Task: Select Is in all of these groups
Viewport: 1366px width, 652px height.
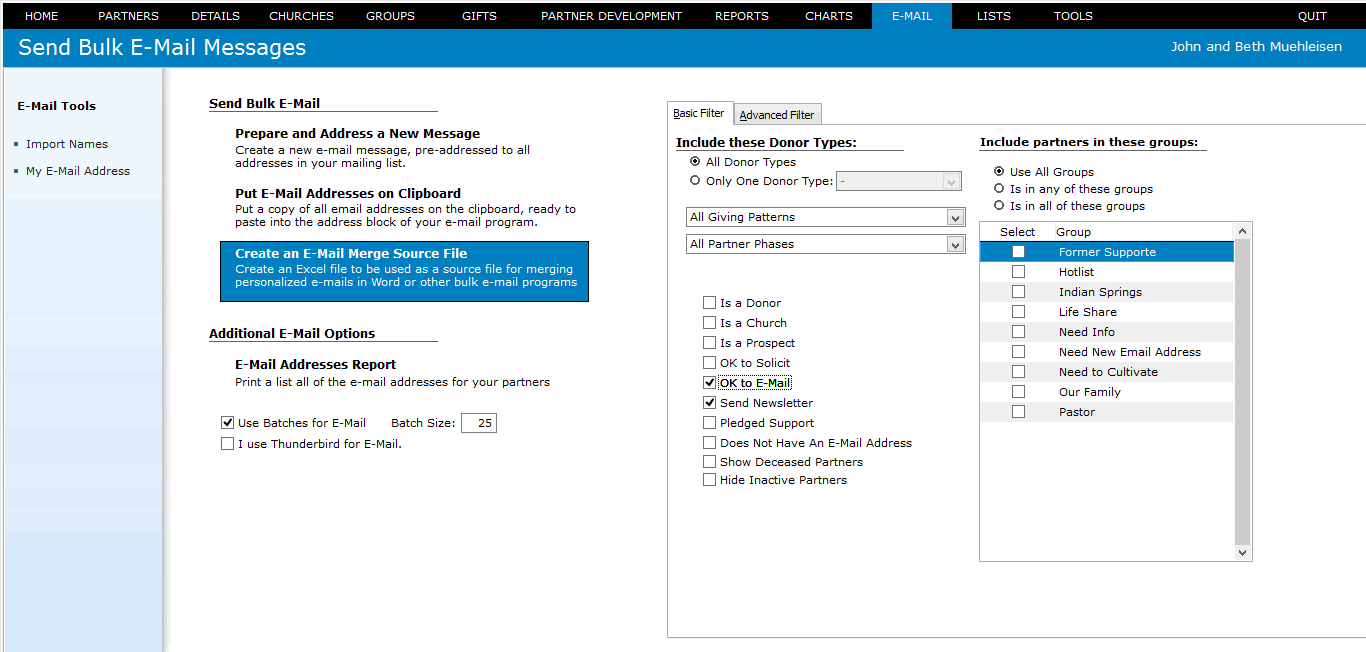Action: point(999,205)
